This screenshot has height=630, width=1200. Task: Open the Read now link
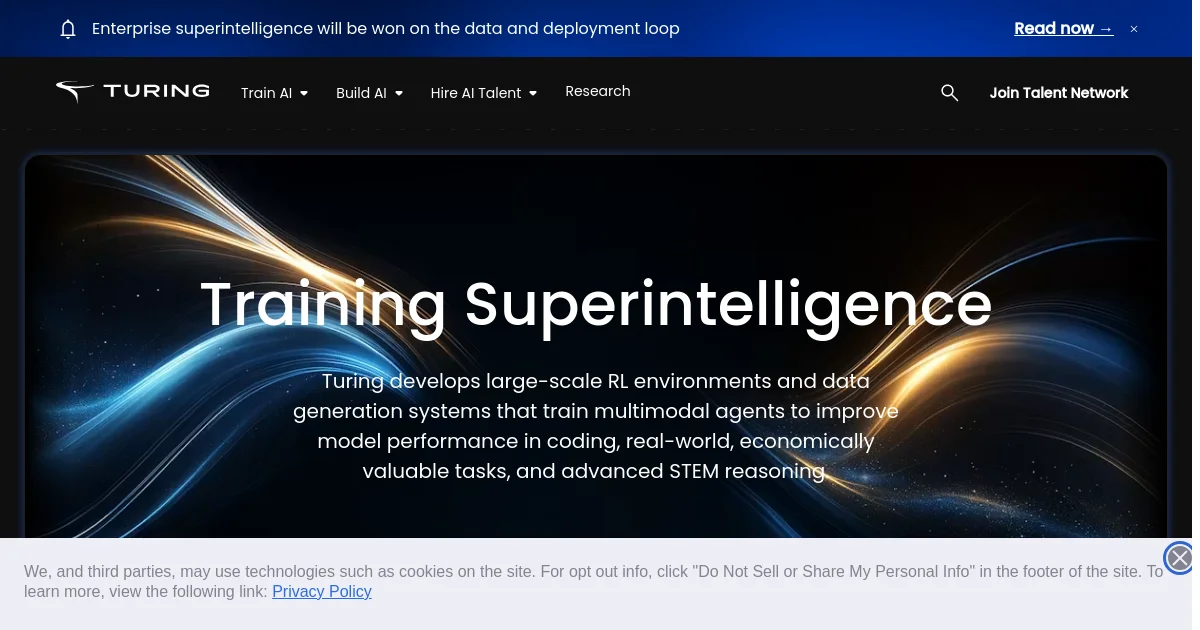[1063, 28]
